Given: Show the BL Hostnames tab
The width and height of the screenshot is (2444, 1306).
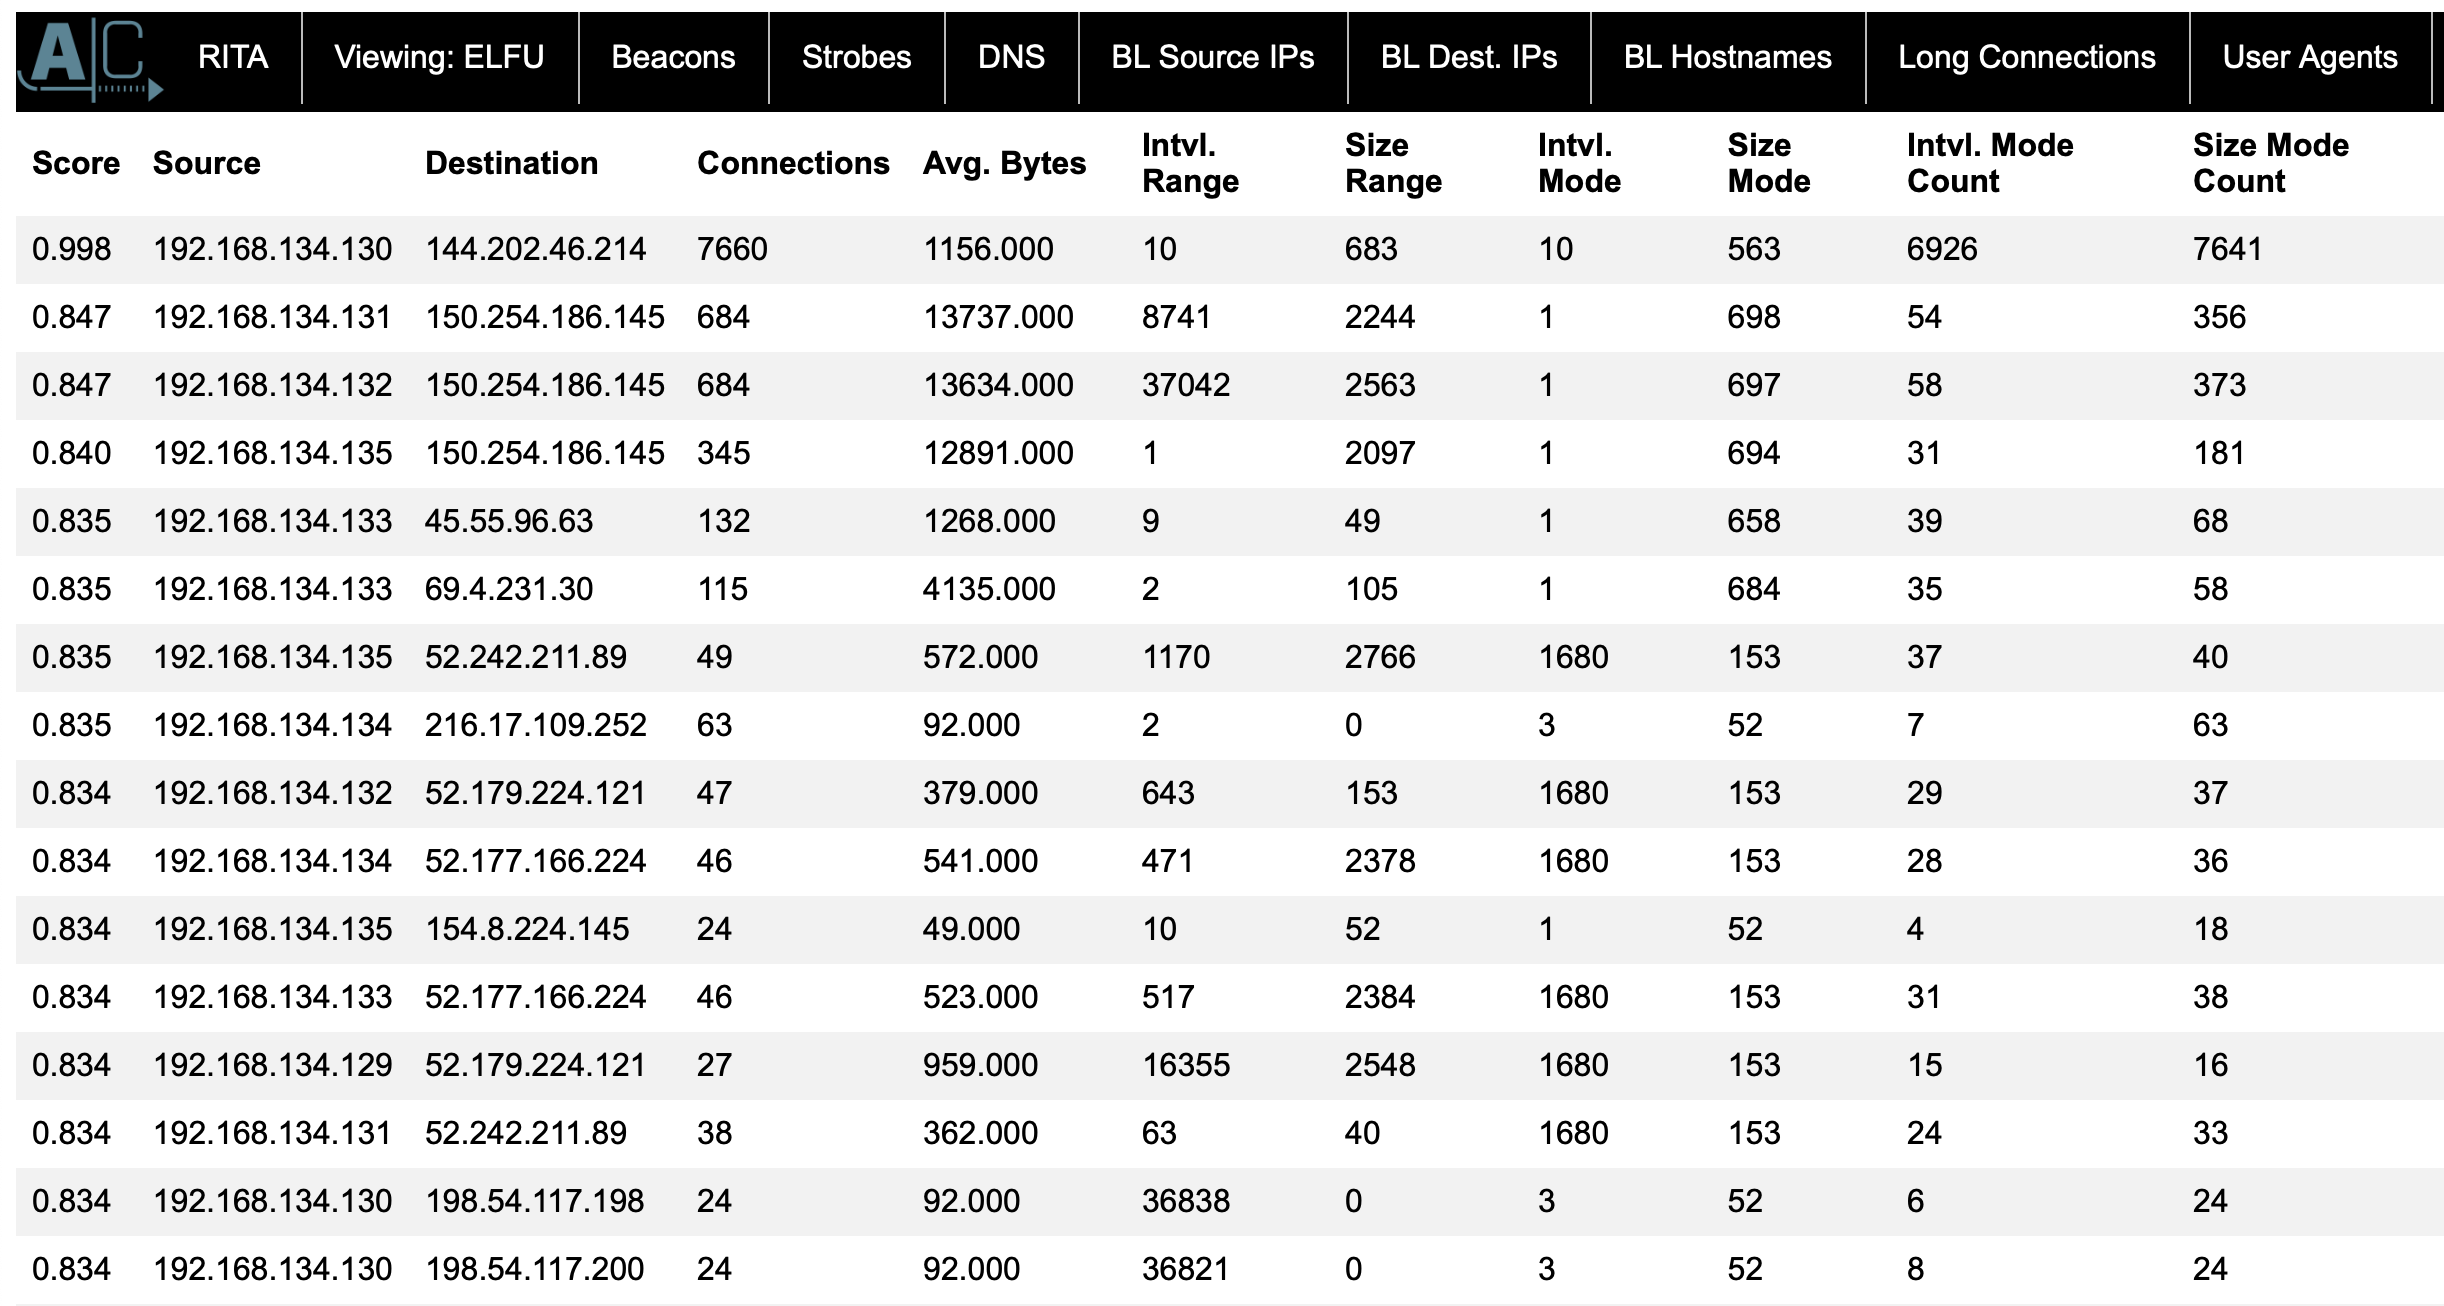Looking at the screenshot, I should pyautogui.click(x=1727, y=58).
